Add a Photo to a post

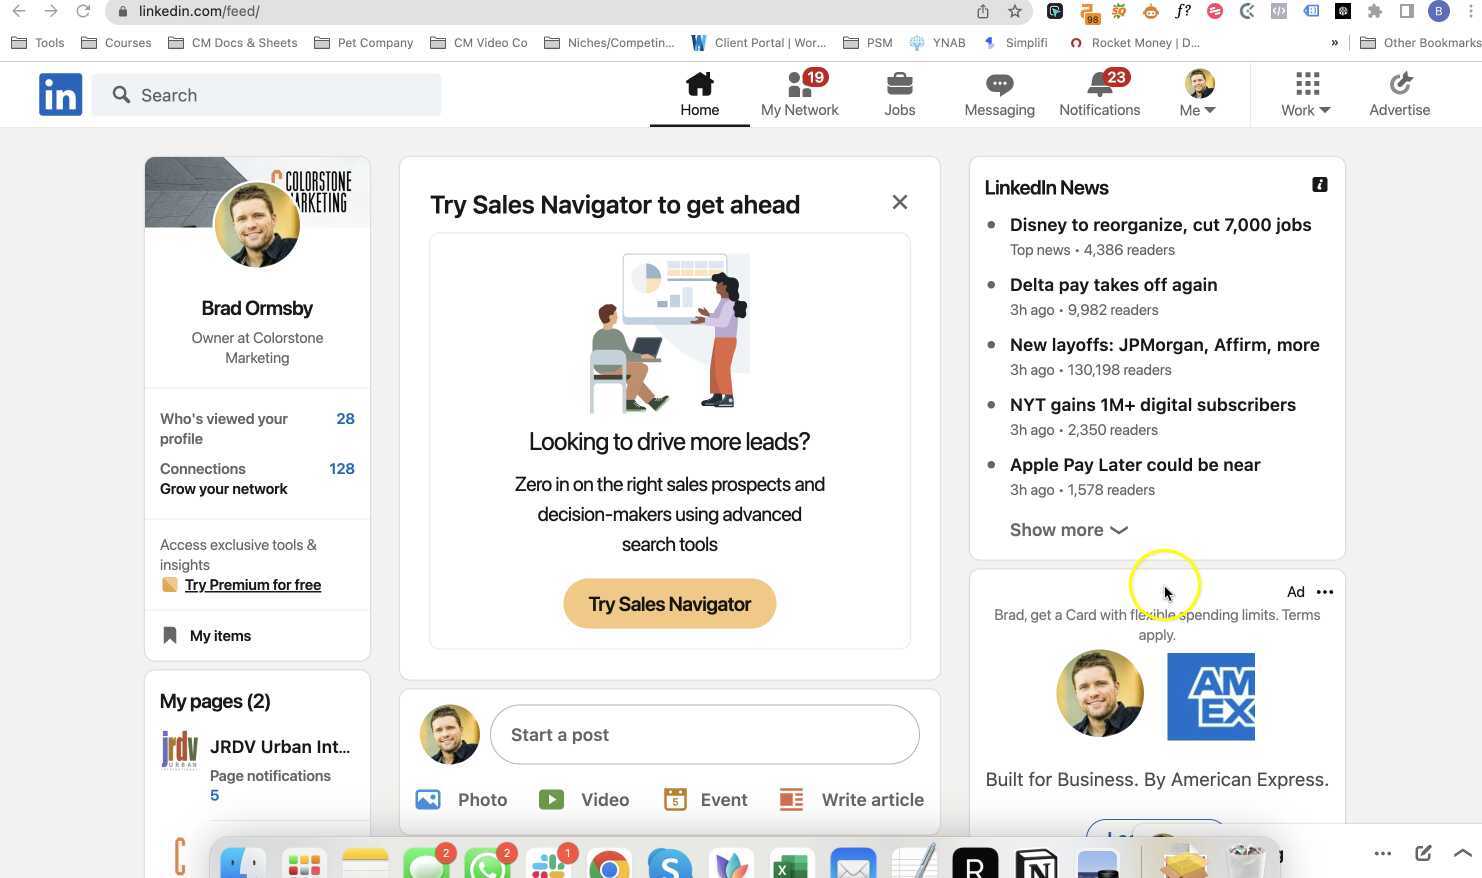(x=462, y=800)
